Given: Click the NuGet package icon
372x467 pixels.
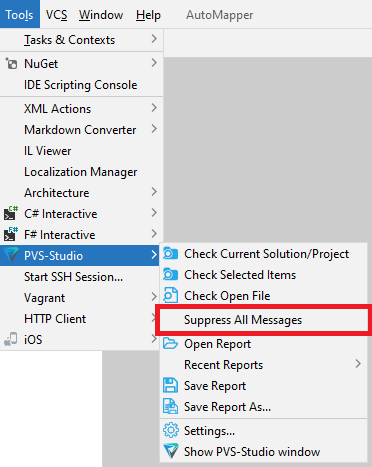Looking at the screenshot, I should pos(11,63).
